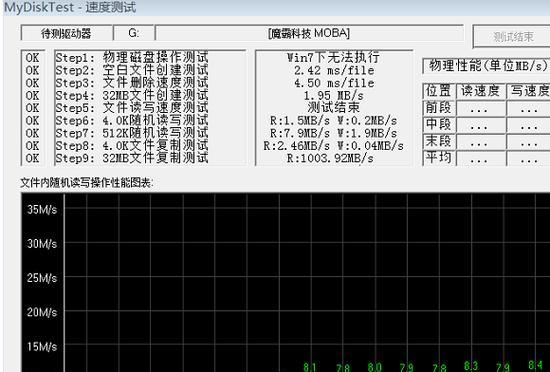Select the 平均 row in performance table
The image size is (550, 372).
[487, 158]
